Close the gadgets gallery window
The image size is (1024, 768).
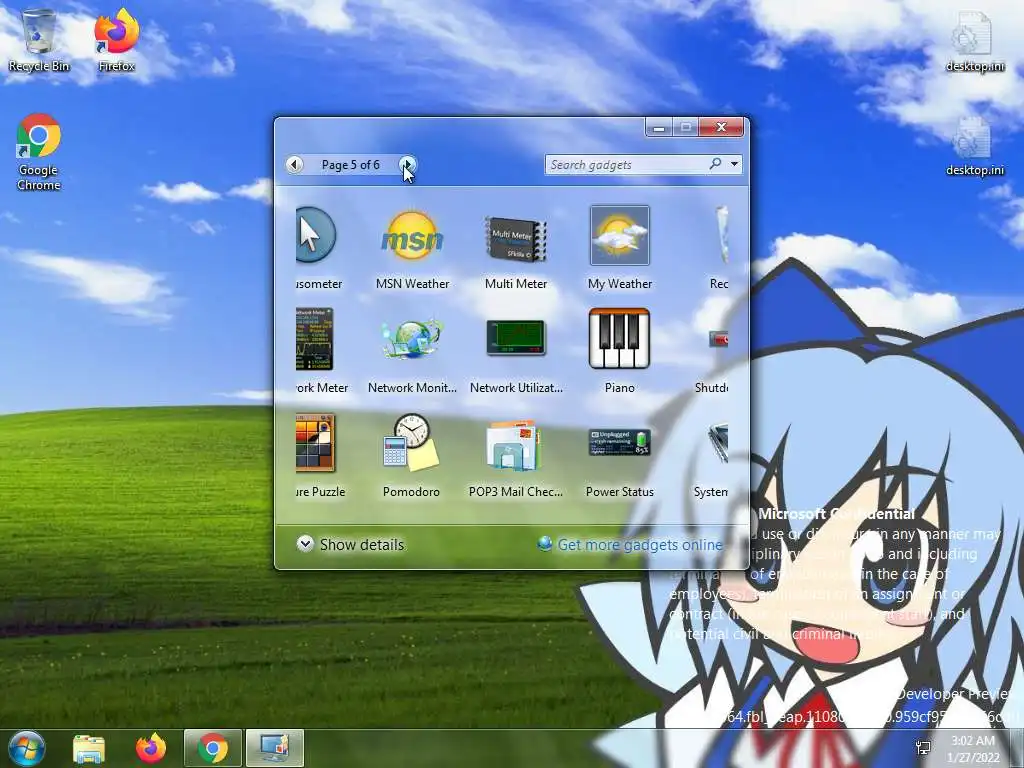[x=721, y=127]
